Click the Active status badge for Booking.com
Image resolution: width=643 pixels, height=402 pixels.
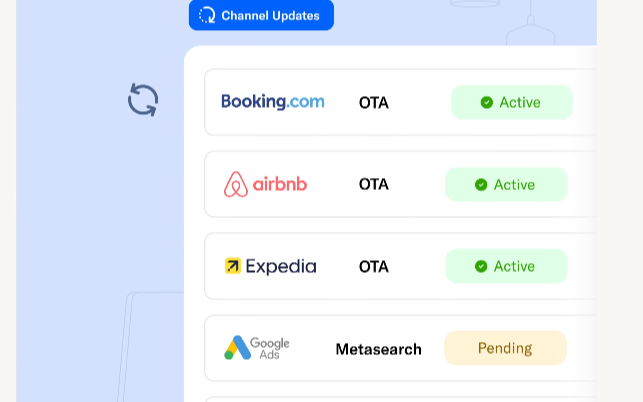[512, 102]
